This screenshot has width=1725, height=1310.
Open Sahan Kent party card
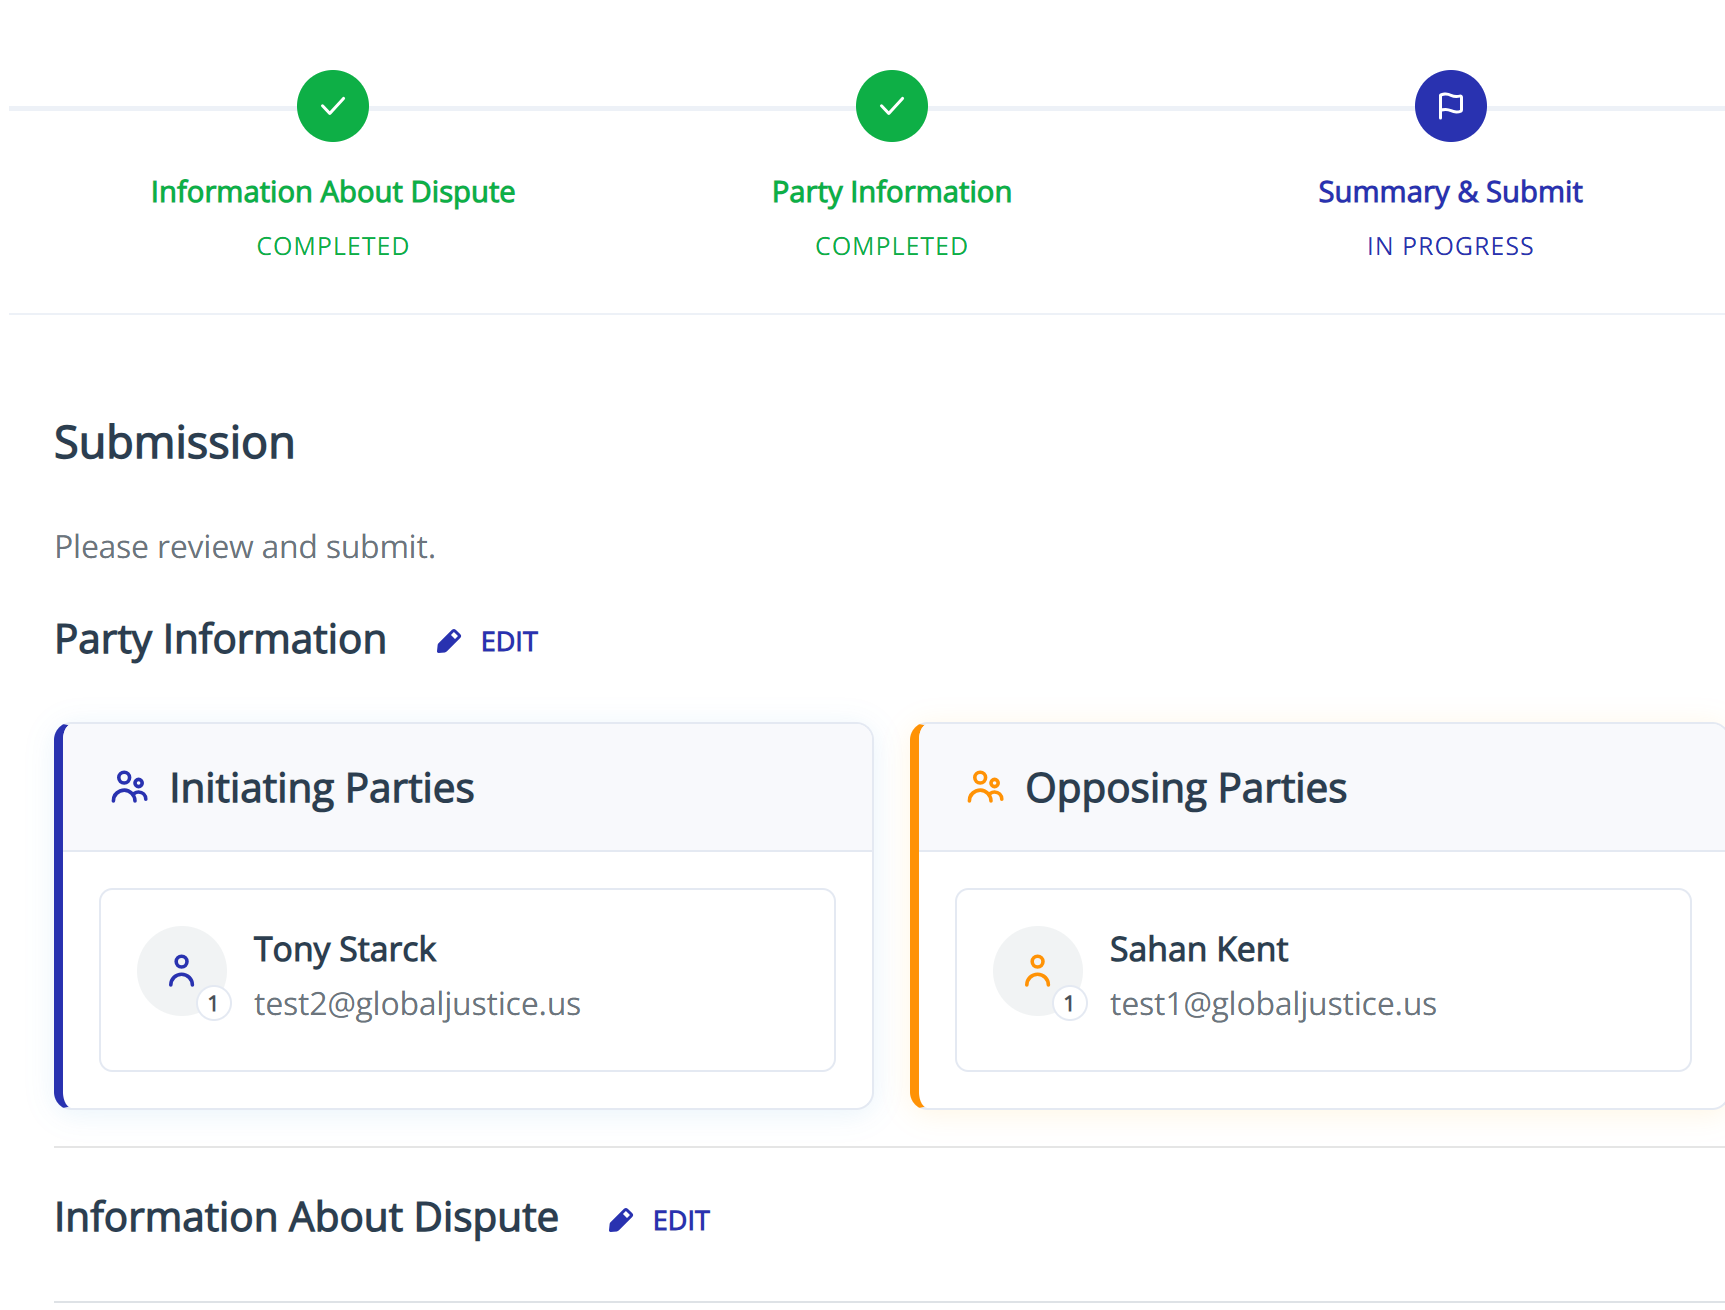pos(1322,979)
